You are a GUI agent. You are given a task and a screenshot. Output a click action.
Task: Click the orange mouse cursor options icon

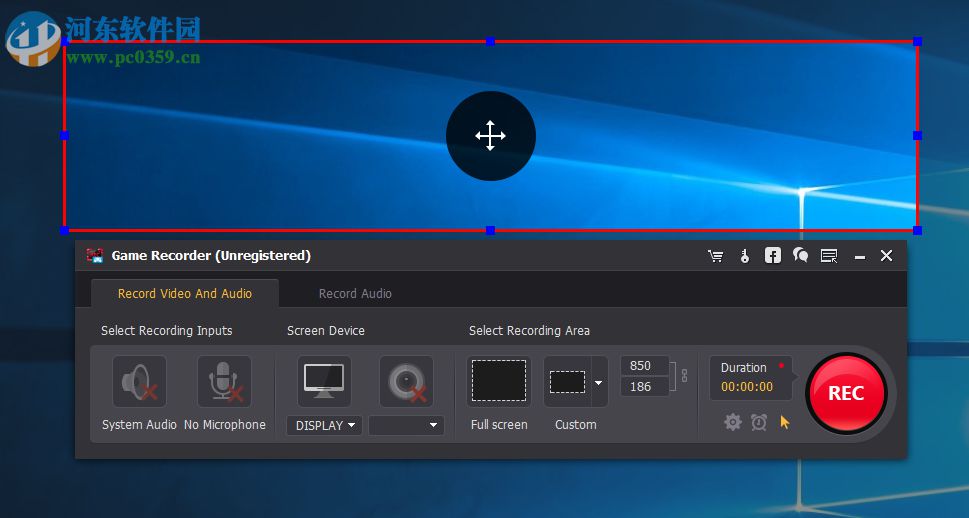point(785,422)
